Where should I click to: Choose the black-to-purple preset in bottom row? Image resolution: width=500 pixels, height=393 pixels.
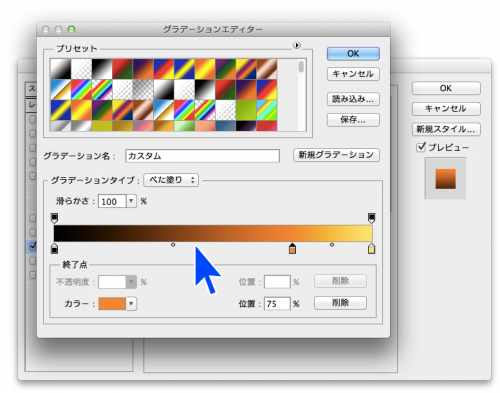coord(246,126)
